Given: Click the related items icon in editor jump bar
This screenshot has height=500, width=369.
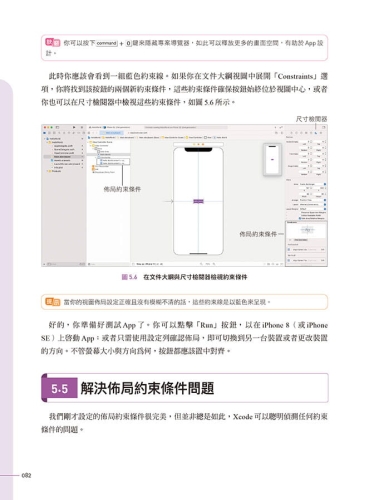Looking at the screenshot, I should 90,133.
